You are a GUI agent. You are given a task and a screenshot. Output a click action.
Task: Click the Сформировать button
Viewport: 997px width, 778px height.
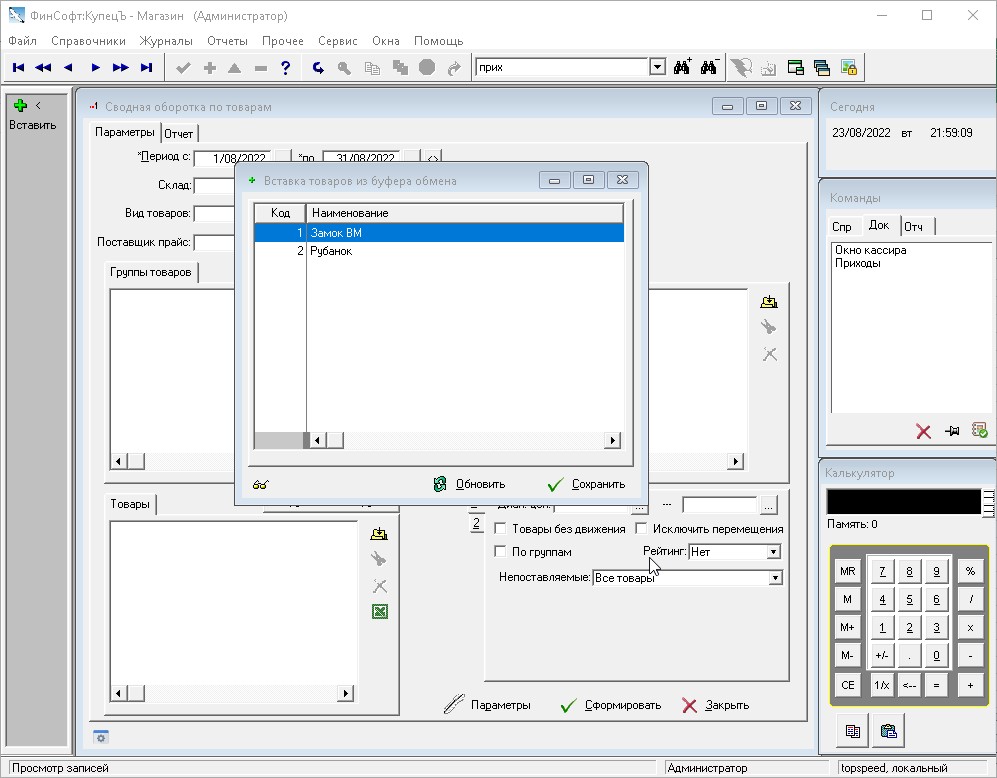611,705
